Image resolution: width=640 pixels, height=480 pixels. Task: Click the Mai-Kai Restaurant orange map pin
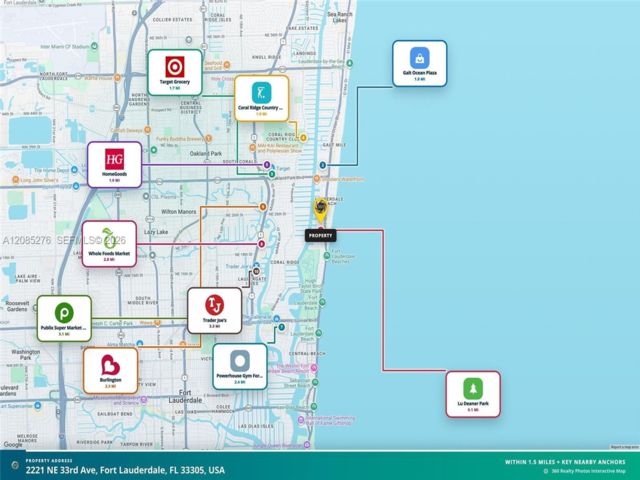tap(253, 148)
